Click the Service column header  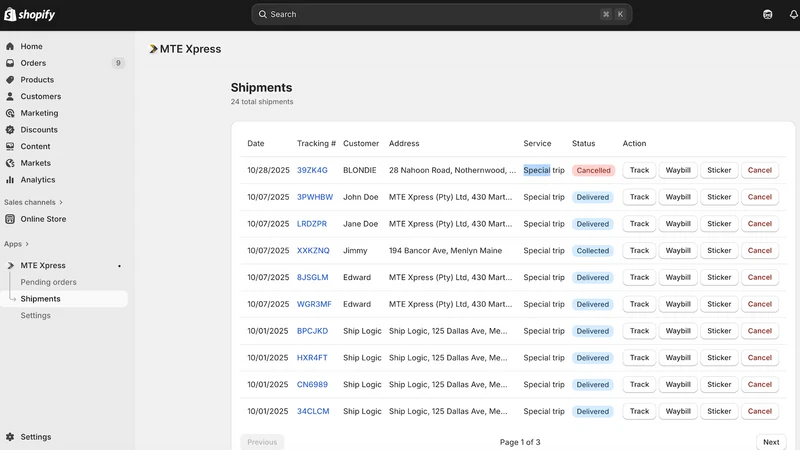point(537,143)
